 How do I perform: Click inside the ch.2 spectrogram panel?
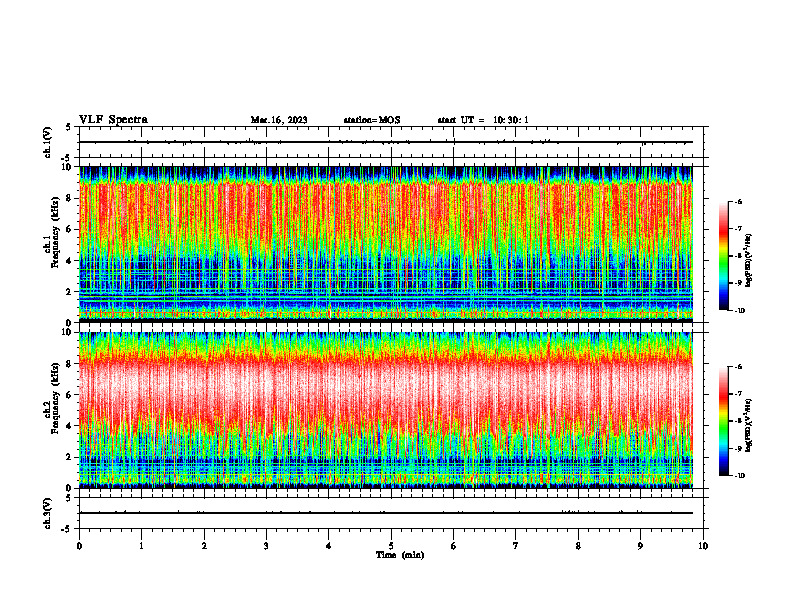pyautogui.click(x=386, y=410)
